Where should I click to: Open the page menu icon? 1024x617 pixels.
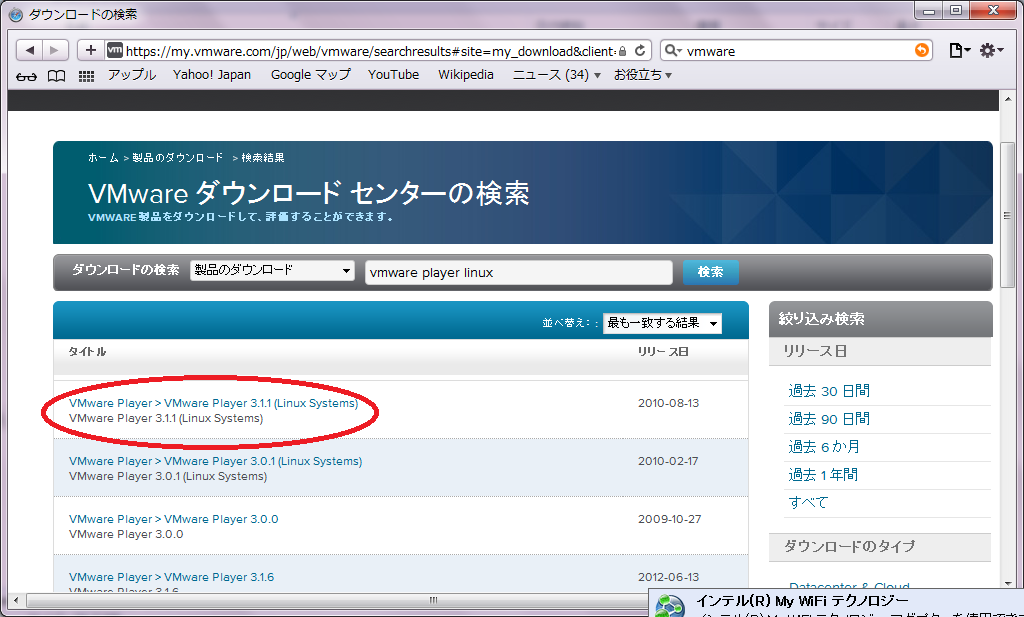coord(959,50)
